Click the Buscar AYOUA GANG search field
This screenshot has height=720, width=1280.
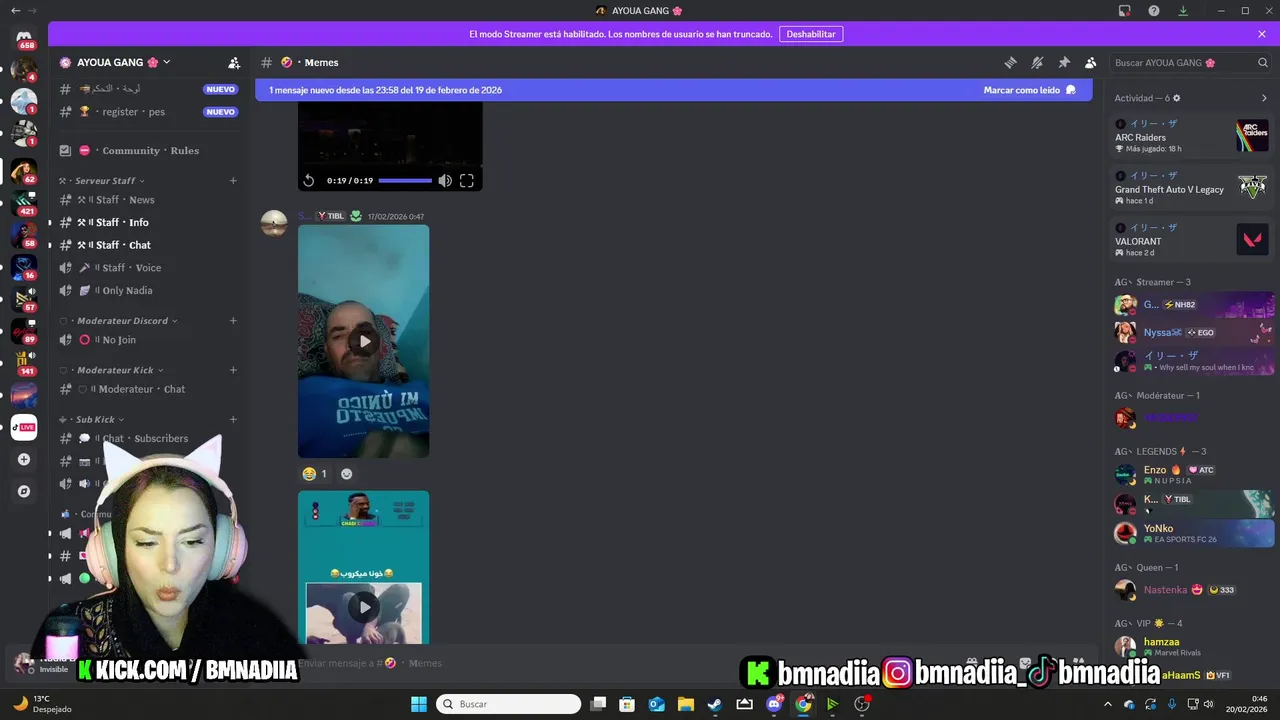[x=1190, y=62]
